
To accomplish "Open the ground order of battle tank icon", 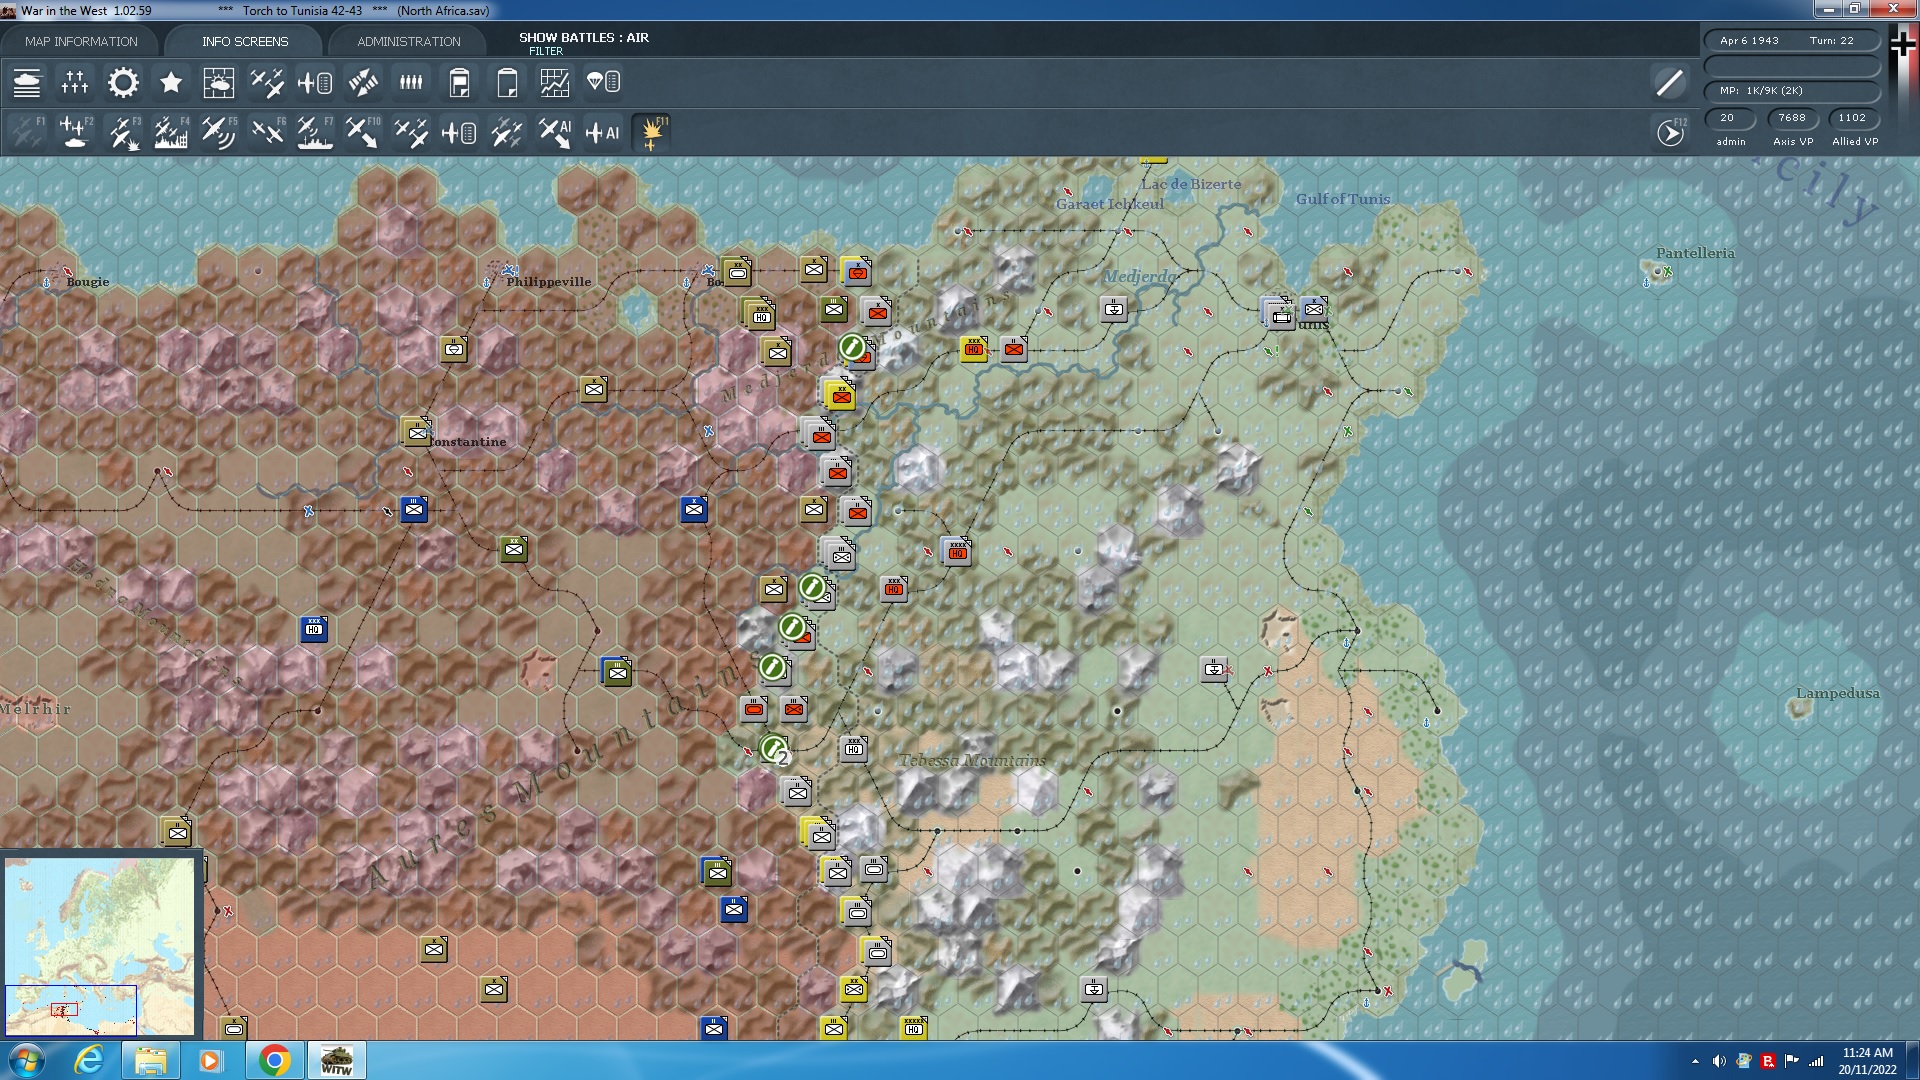I will 27,83.
